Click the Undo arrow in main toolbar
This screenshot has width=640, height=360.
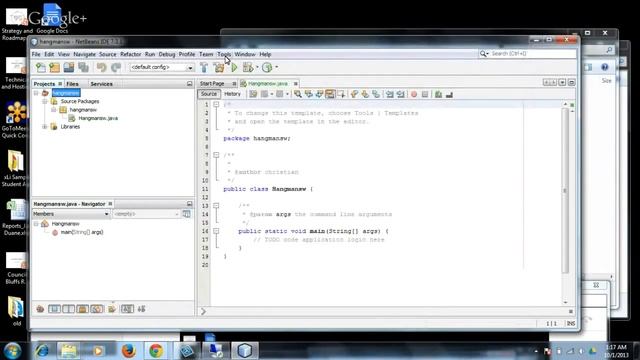click(x=101, y=67)
